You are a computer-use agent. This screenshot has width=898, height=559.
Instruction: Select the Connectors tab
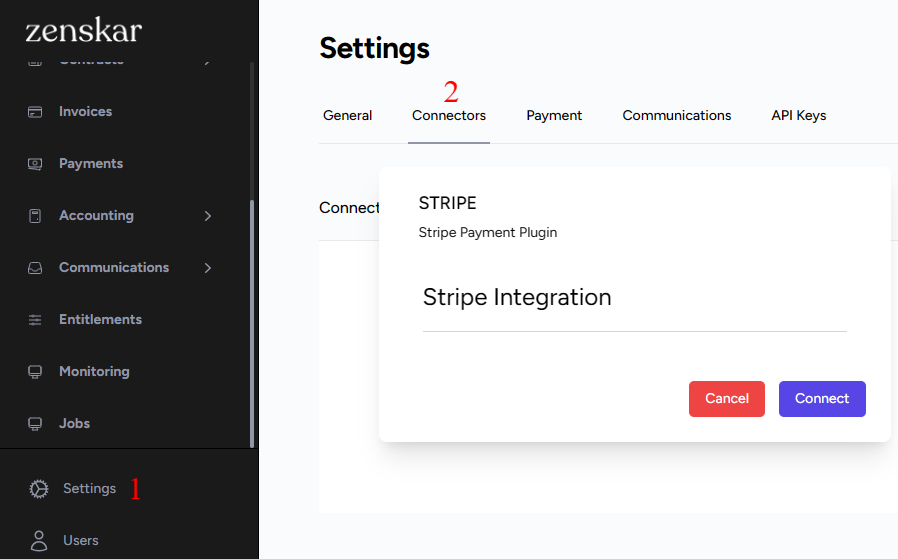(x=449, y=116)
